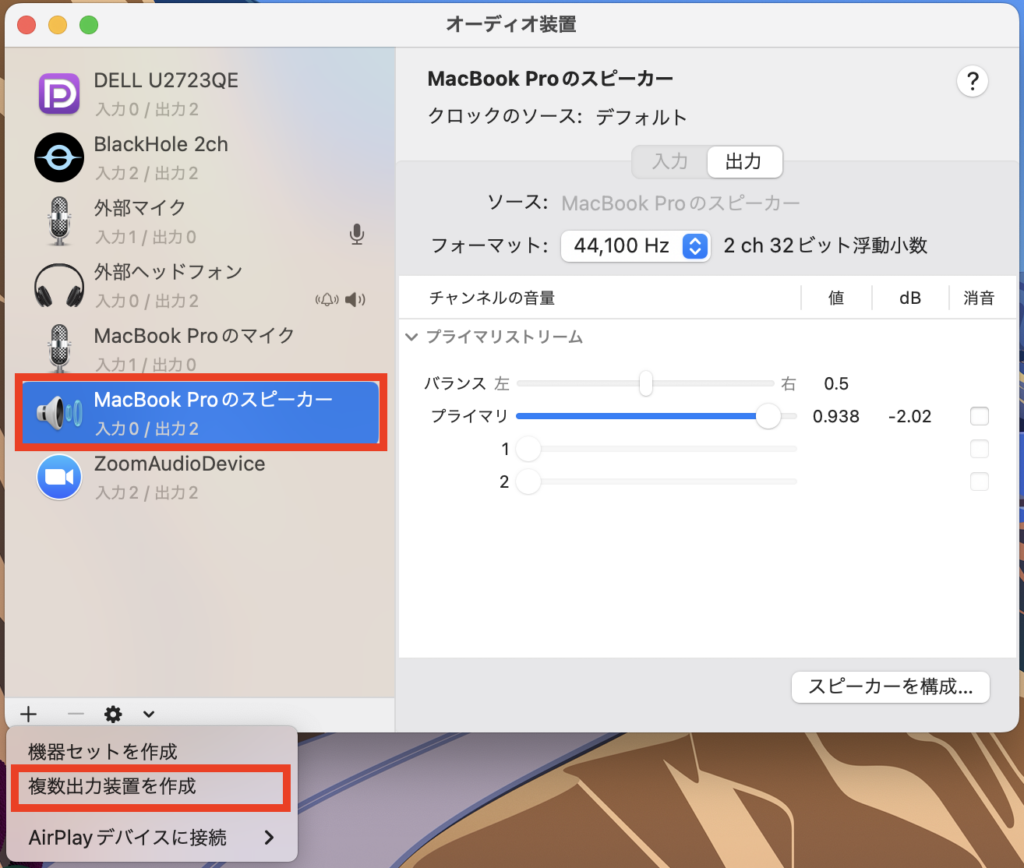
Task: Click the スピーカーを構成 button
Action: [x=889, y=687]
